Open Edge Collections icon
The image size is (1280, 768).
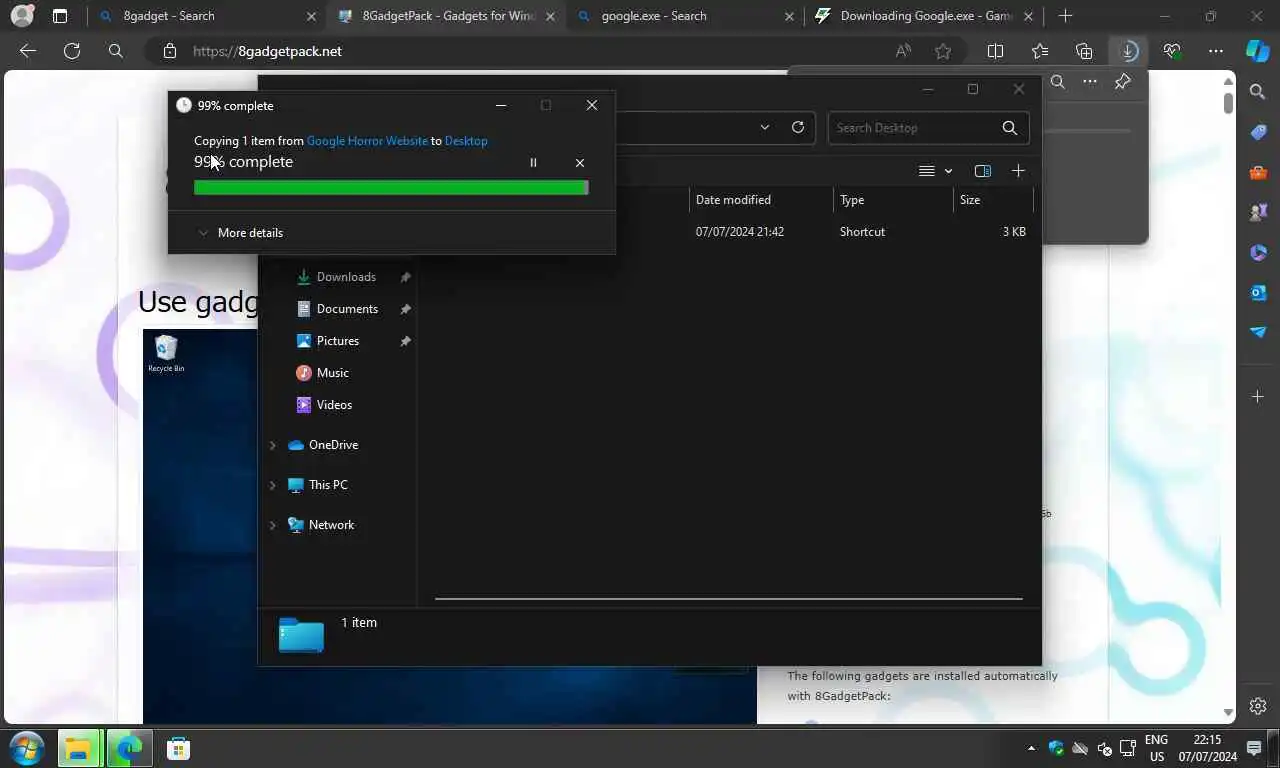coord(1084,51)
